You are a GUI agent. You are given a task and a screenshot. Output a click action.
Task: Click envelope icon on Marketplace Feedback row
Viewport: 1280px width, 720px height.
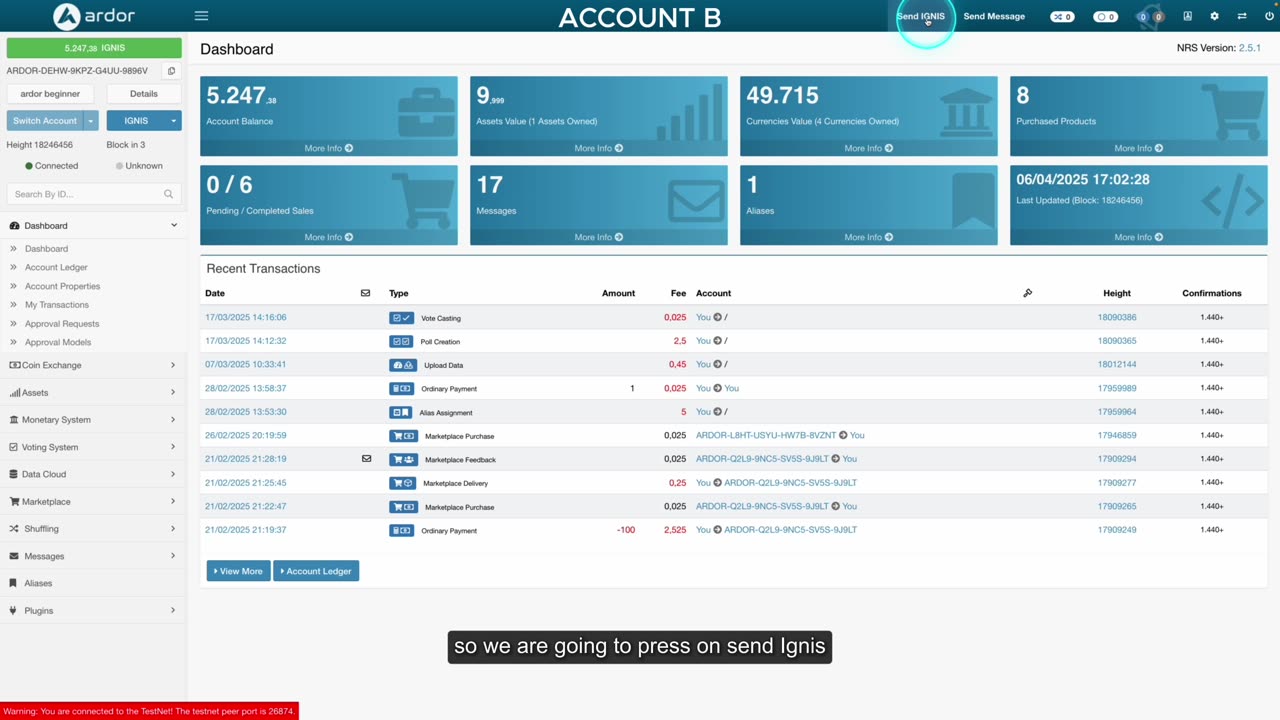click(366, 459)
